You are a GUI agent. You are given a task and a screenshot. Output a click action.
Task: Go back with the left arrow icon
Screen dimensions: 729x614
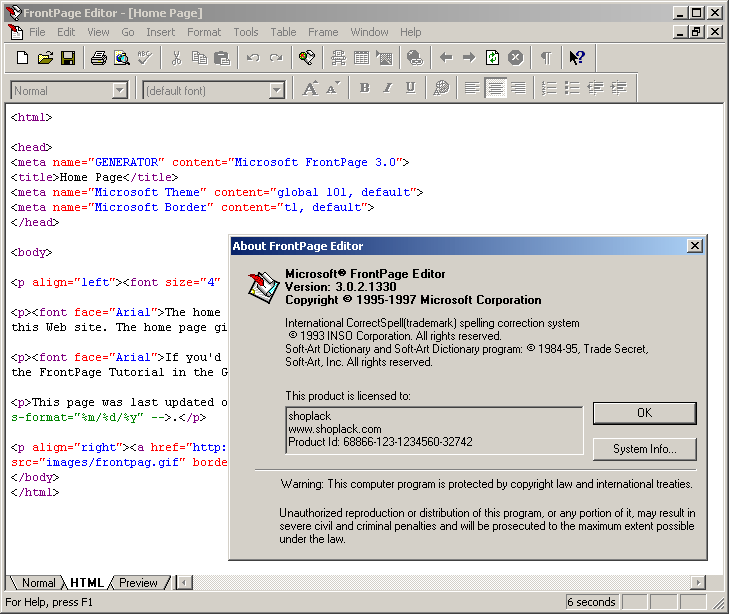tap(446, 58)
